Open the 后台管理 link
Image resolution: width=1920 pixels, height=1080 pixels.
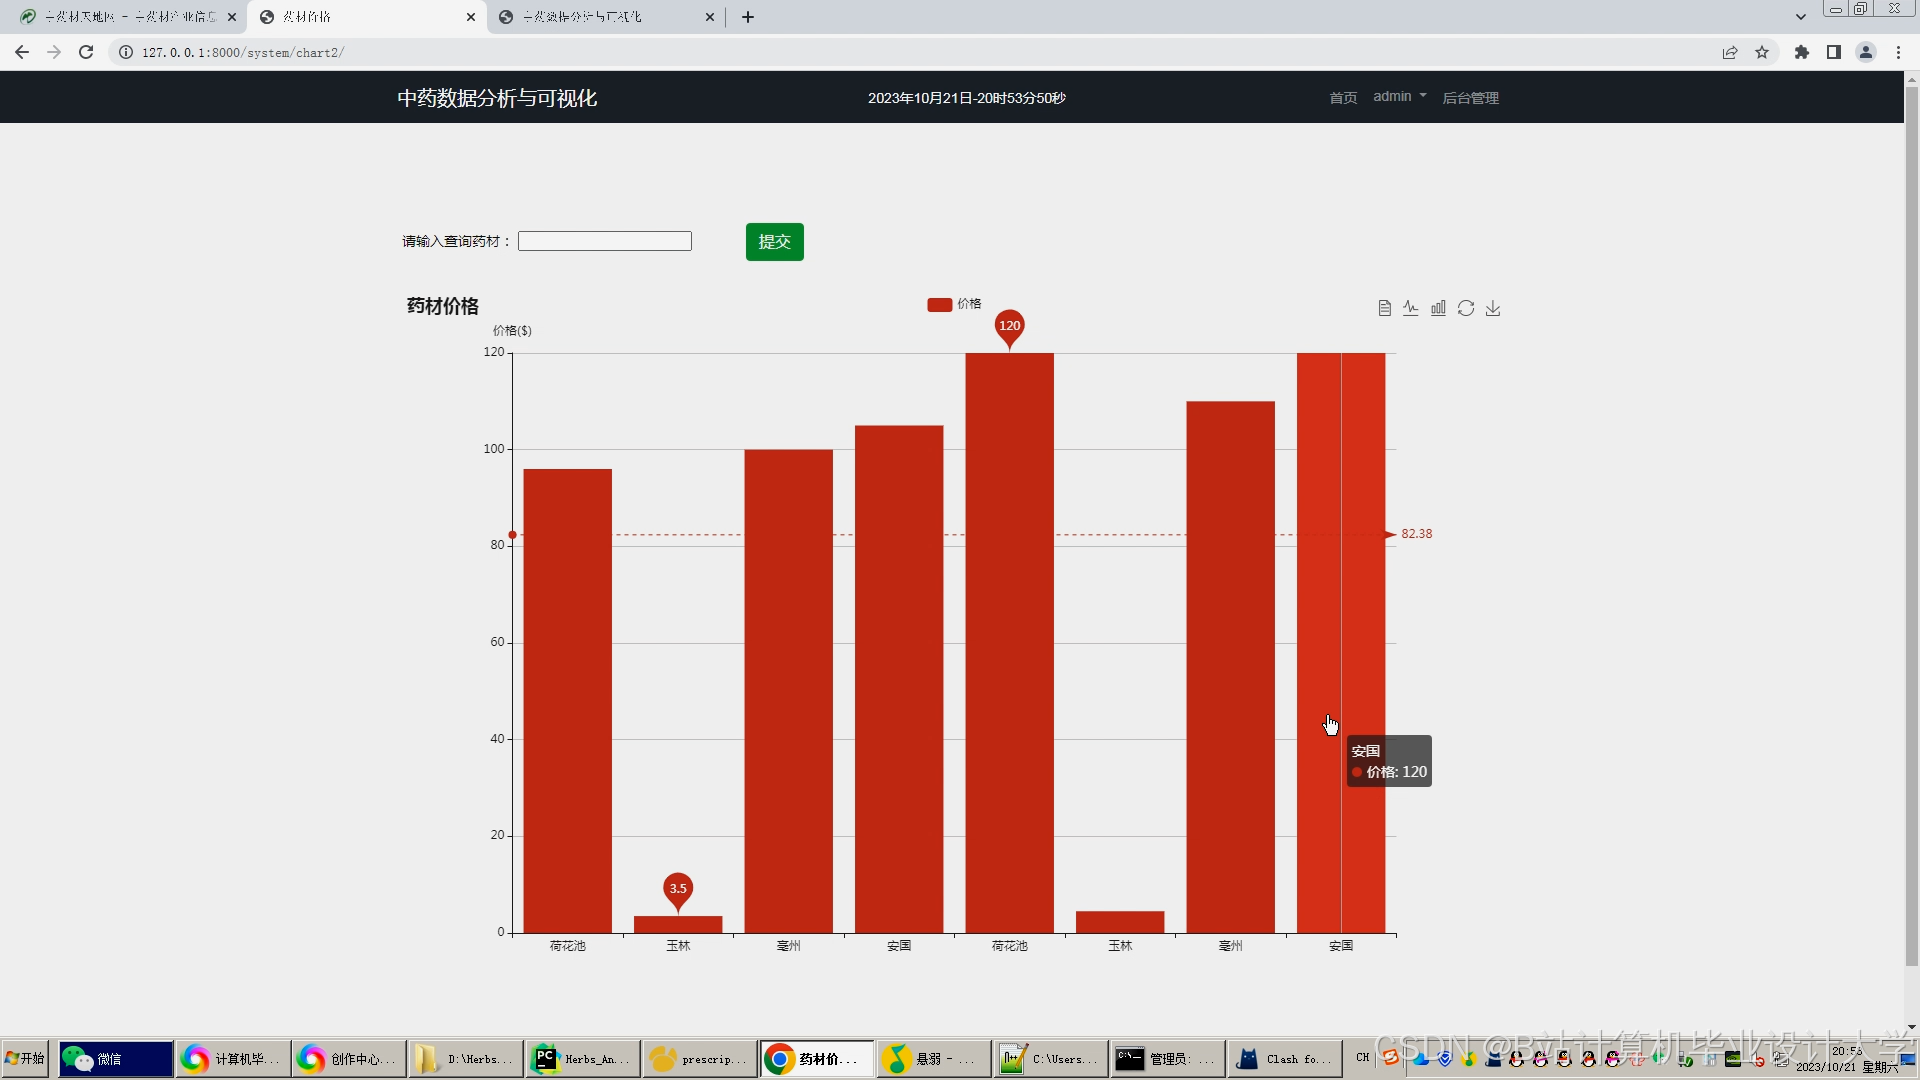coord(1470,98)
